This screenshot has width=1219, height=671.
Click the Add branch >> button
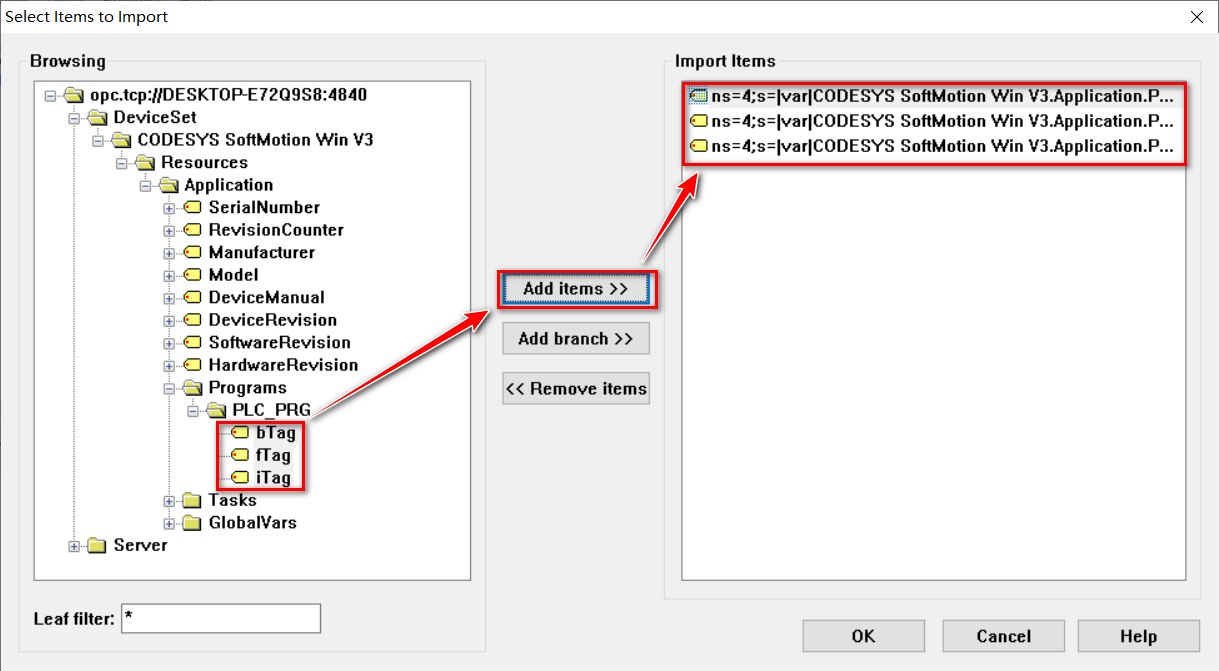576,339
